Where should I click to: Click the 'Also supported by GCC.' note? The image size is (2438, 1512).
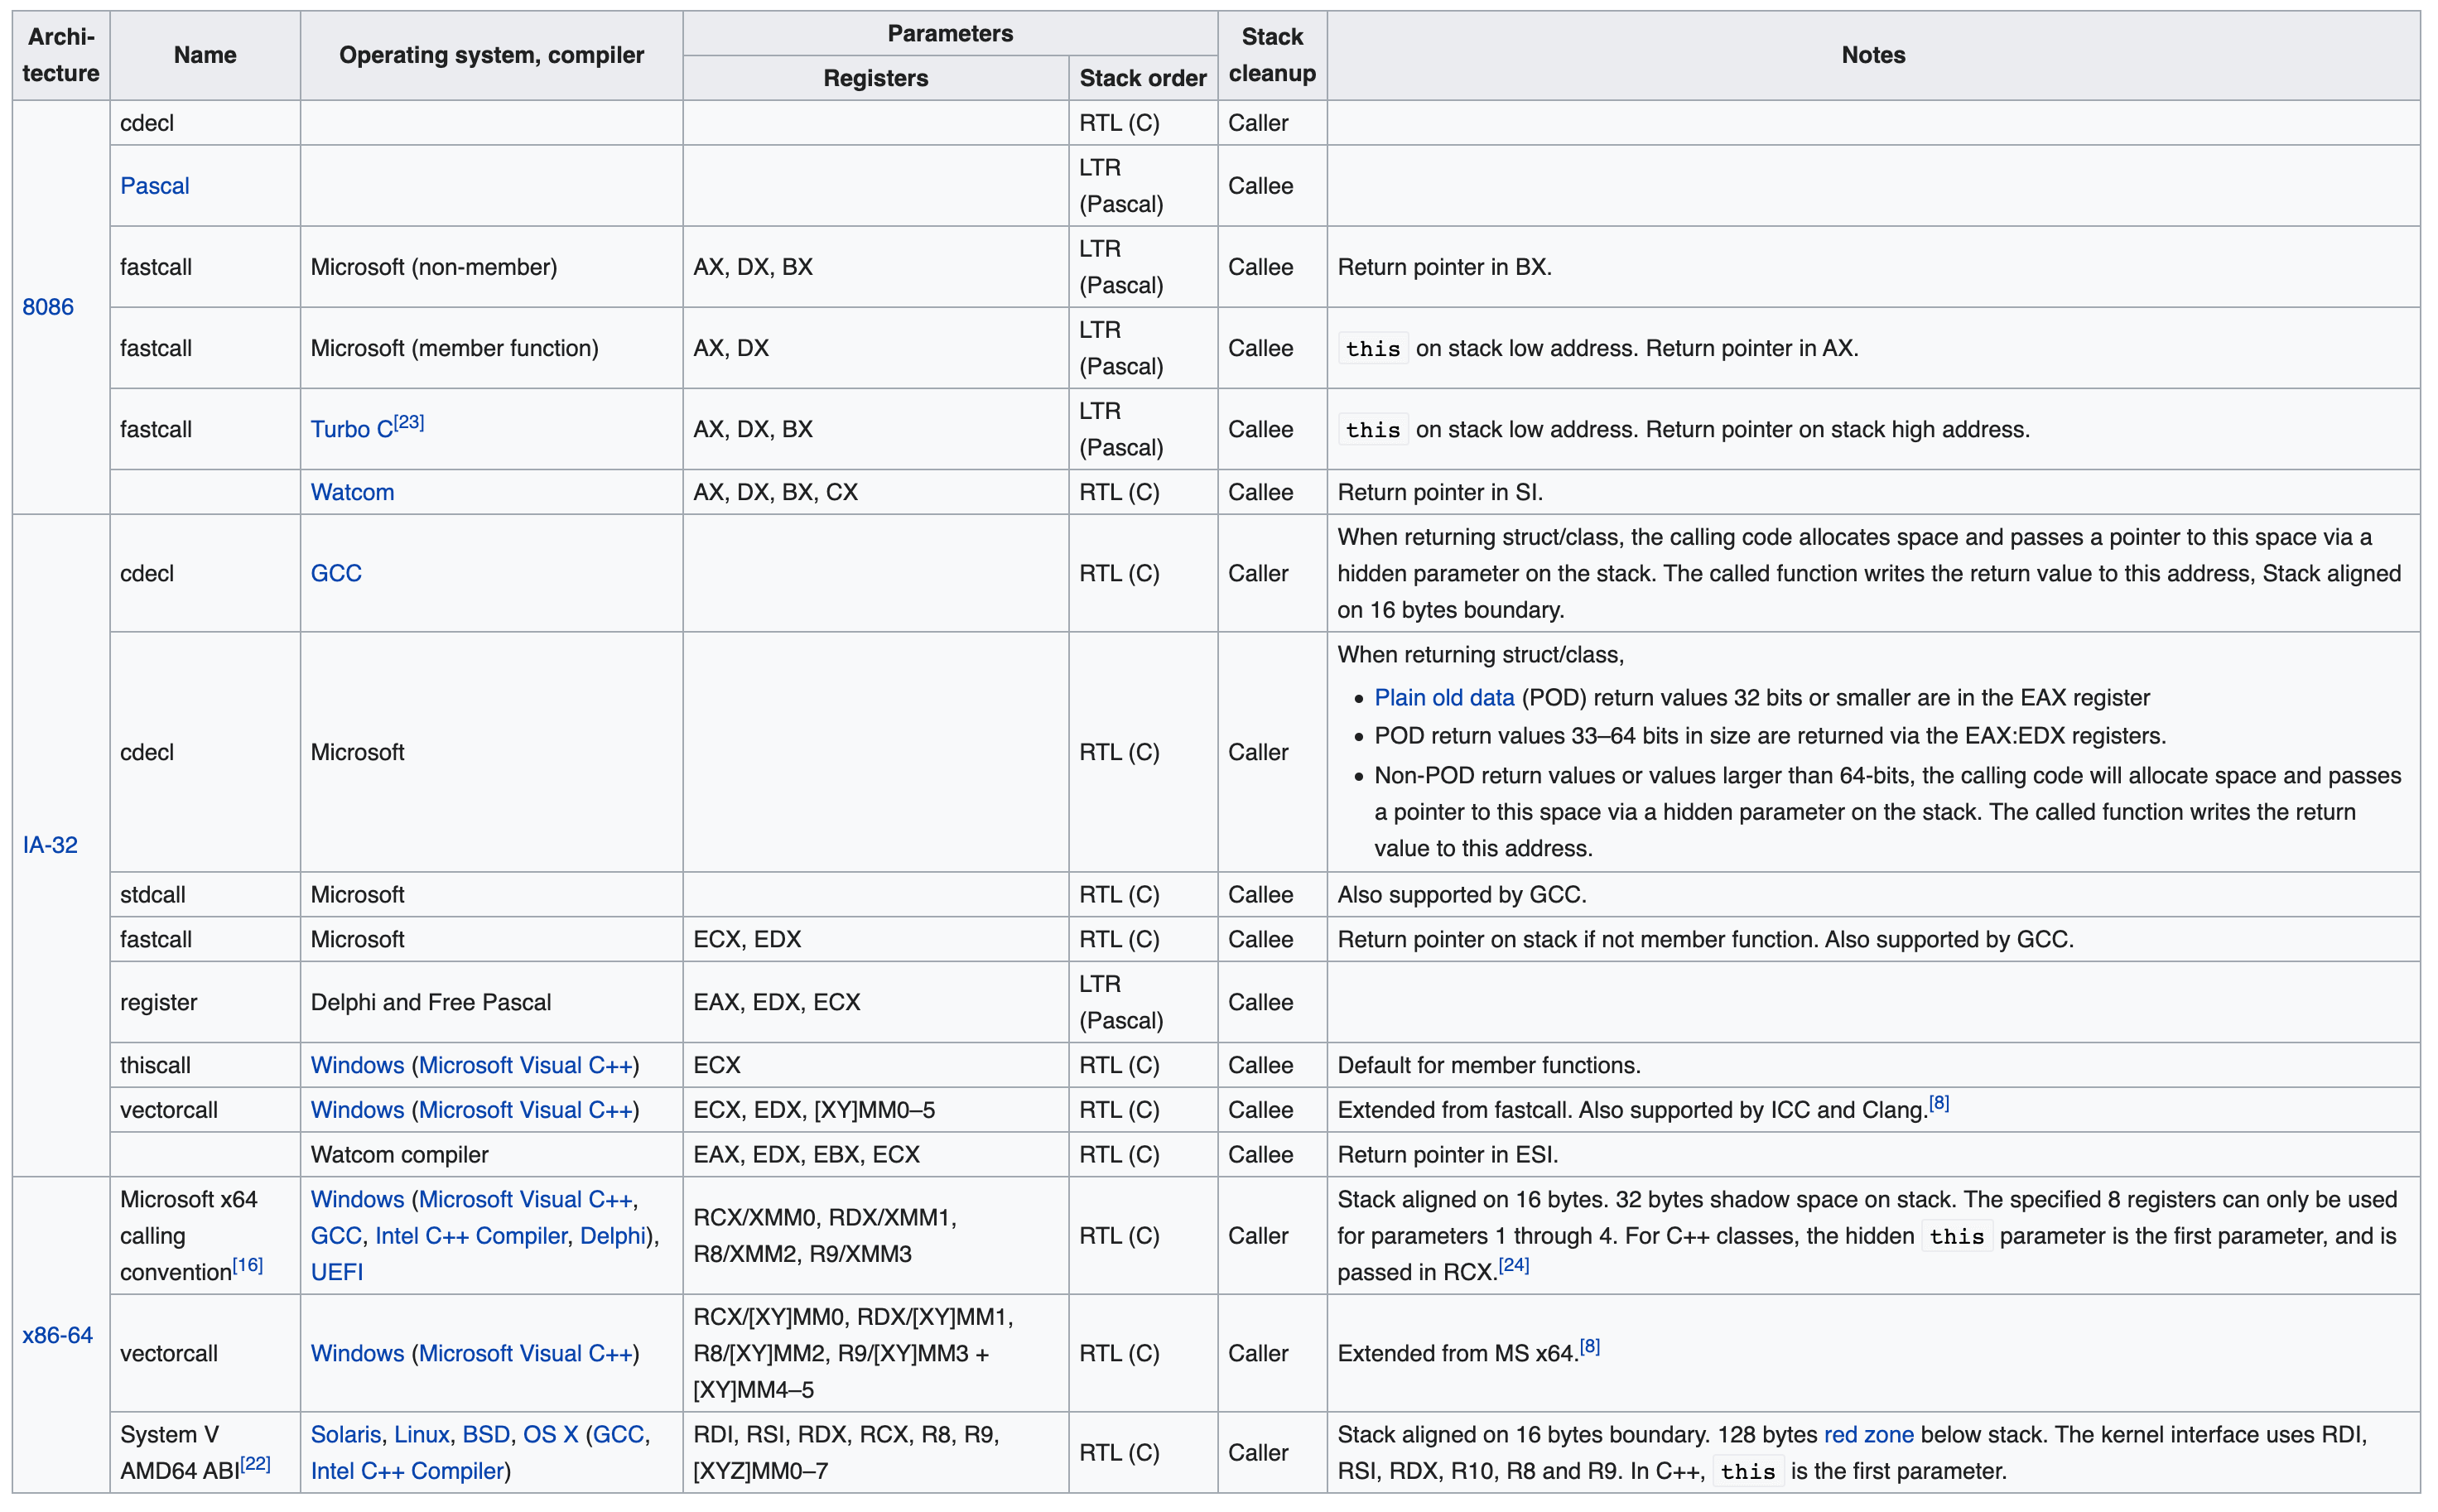[x=1462, y=894]
